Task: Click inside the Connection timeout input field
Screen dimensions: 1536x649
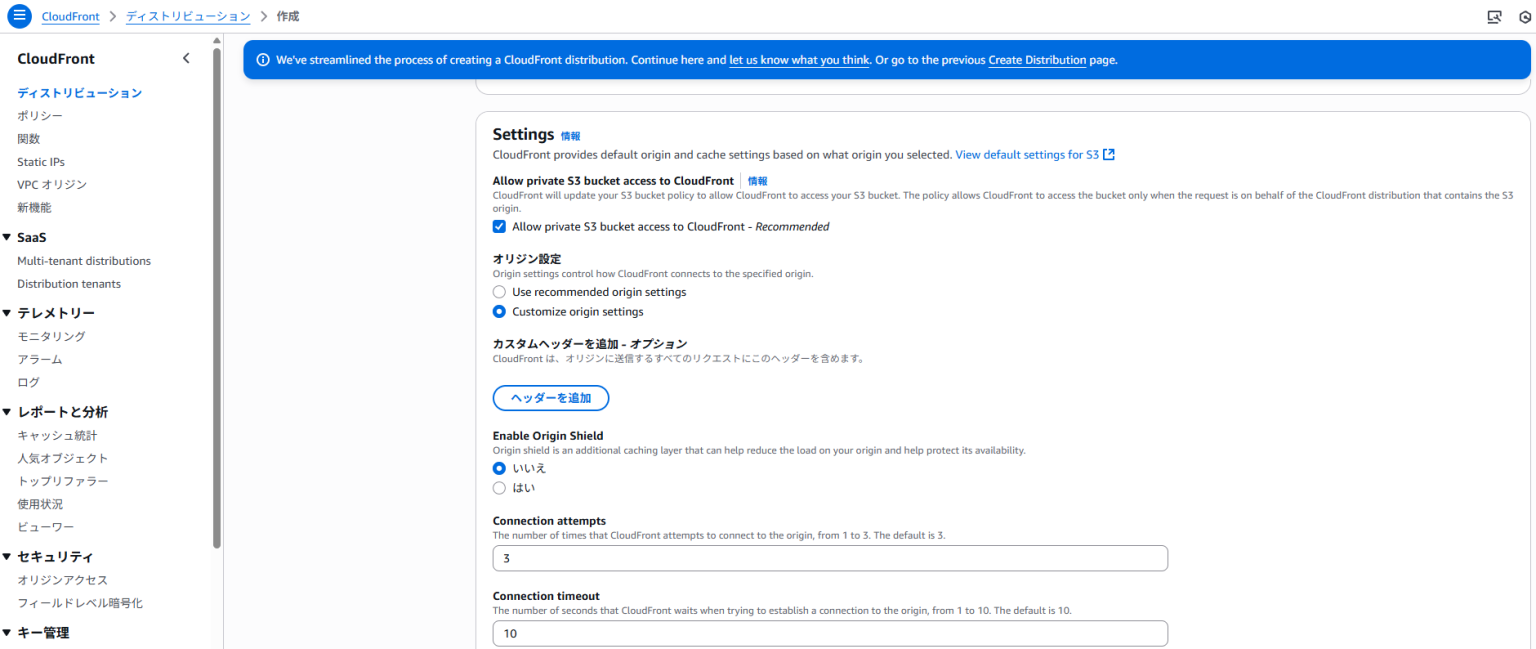Action: (830, 633)
